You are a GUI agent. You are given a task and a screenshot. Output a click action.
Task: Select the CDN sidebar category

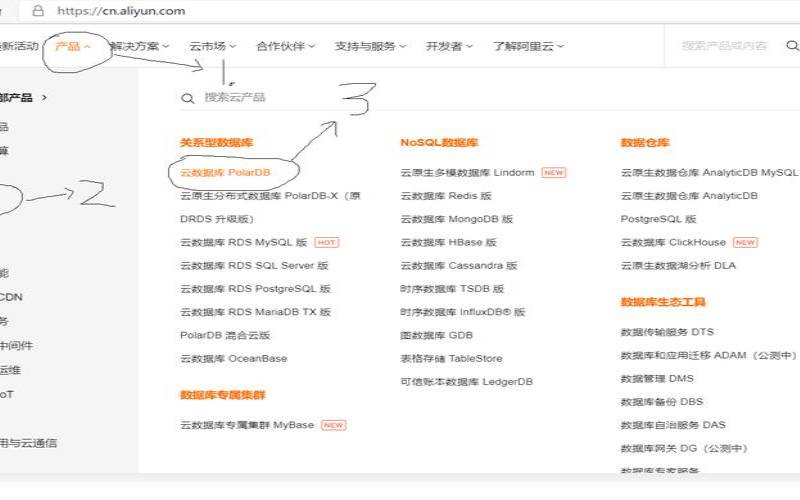pyautogui.click(x=11, y=297)
